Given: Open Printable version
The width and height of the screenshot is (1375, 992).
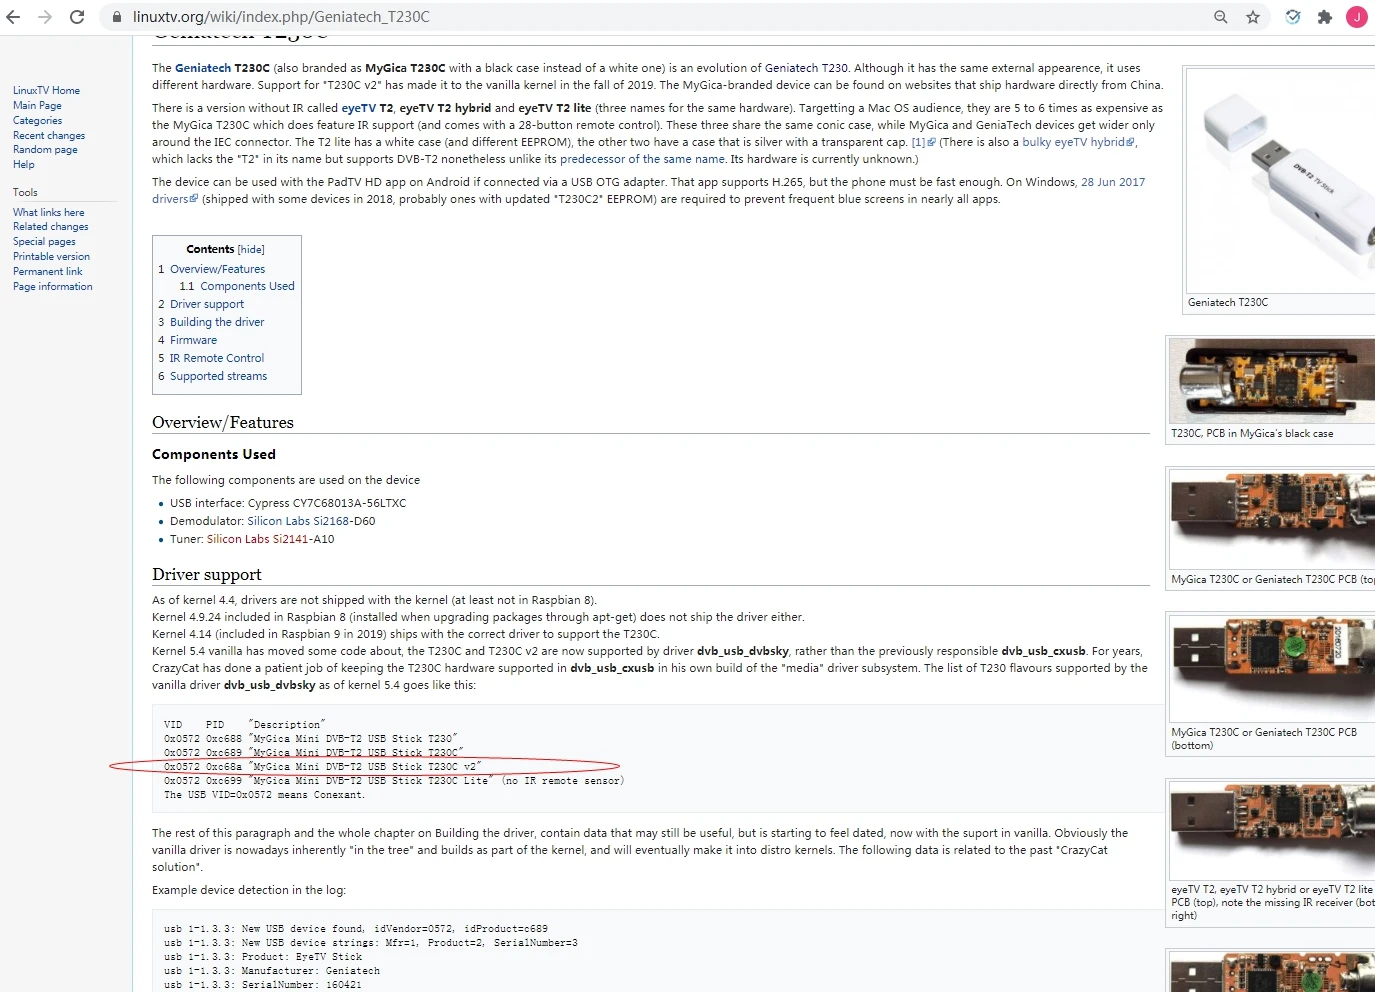Looking at the screenshot, I should point(51,257).
